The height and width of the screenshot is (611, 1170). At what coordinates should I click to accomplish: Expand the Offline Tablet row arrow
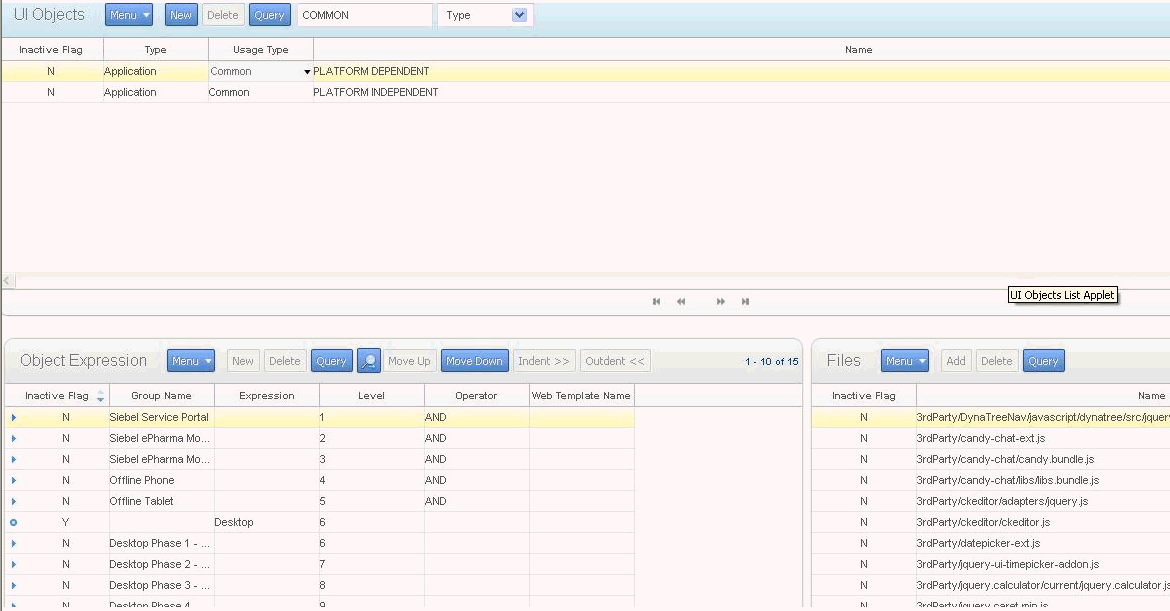pyautogui.click(x=13, y=501)
